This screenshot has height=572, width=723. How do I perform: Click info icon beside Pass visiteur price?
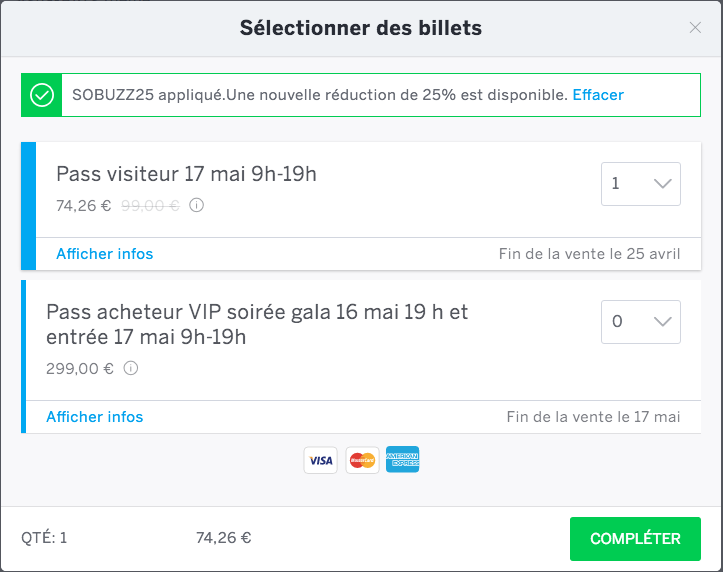(196, 205)
